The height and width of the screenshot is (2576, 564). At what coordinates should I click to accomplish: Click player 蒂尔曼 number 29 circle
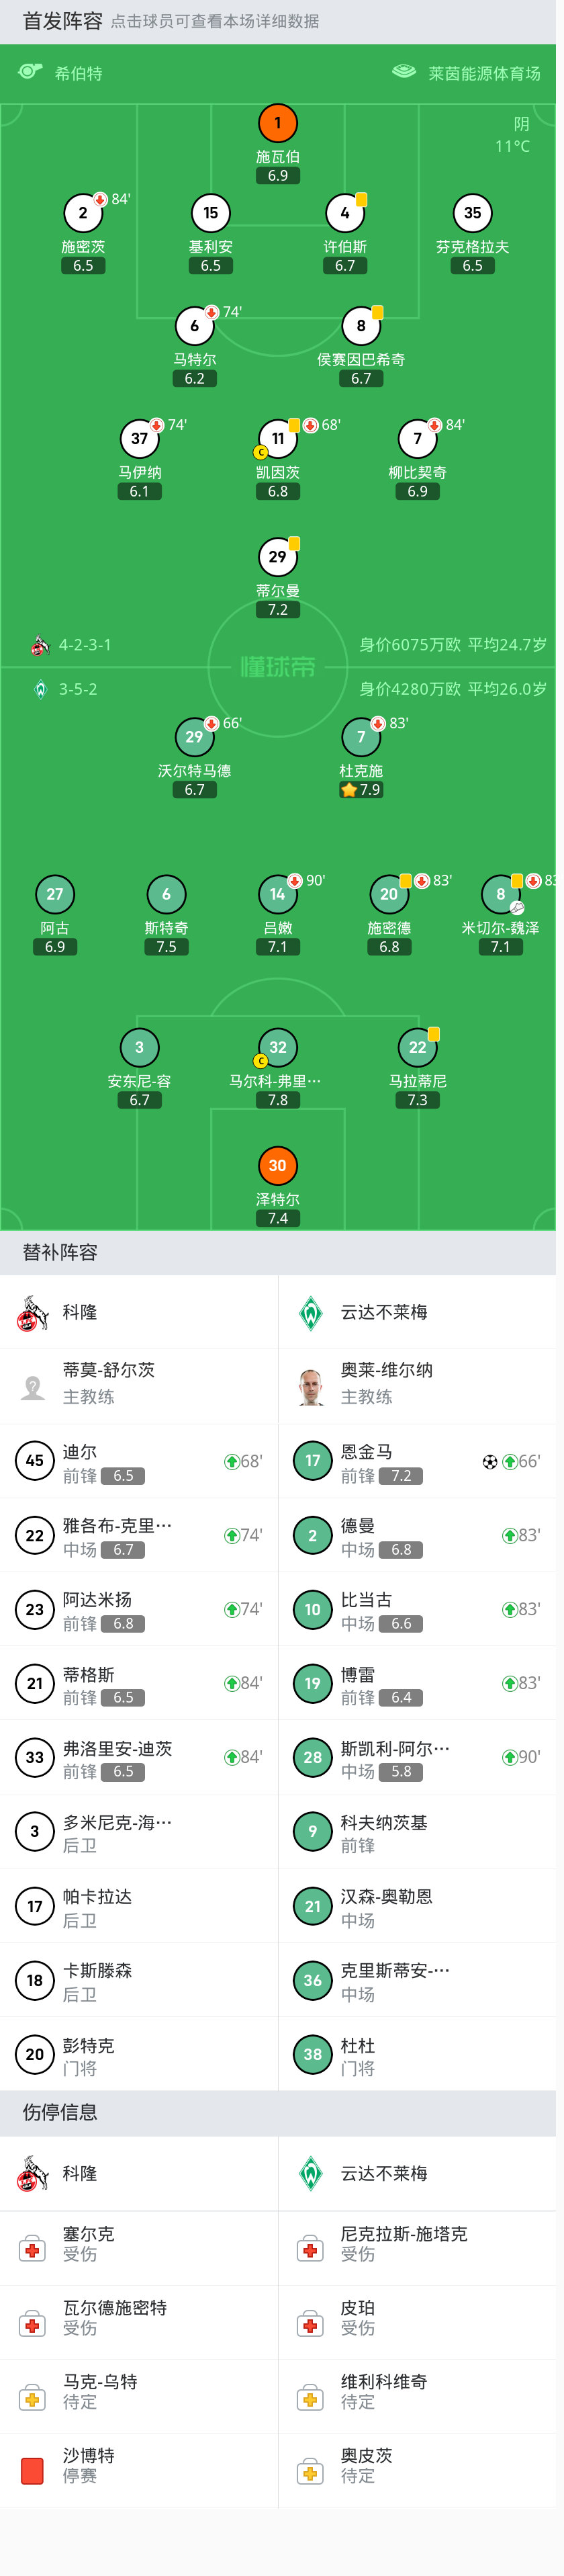click(x=278, y=557)
